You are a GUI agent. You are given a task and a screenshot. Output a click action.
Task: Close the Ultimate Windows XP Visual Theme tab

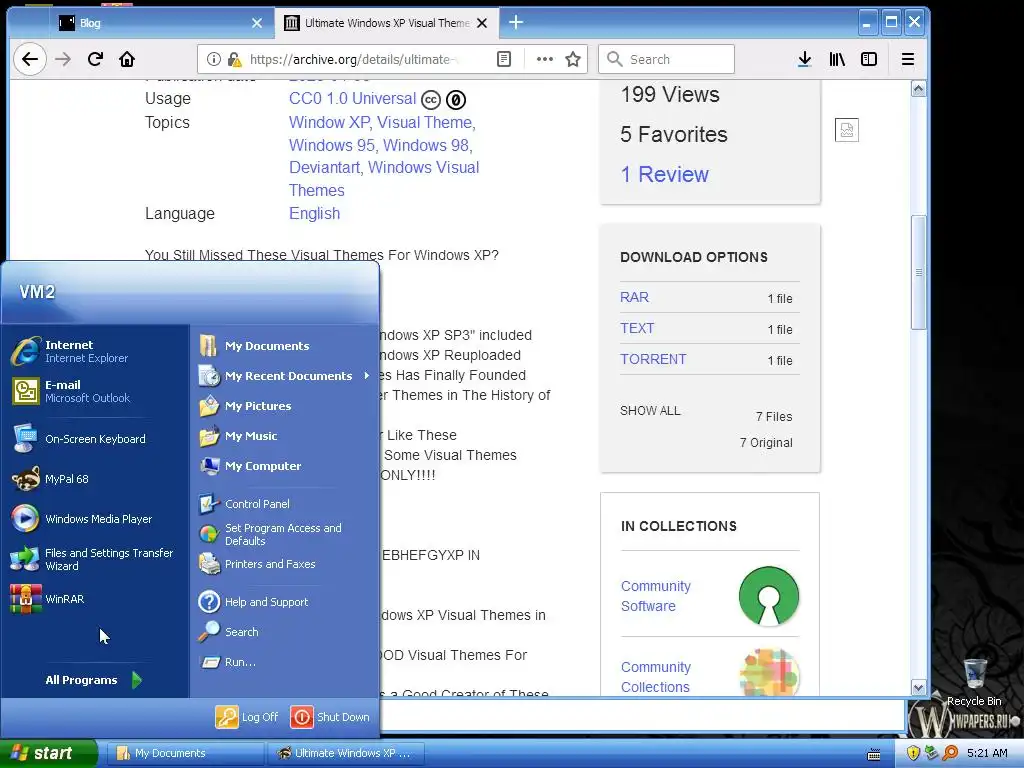(482, 23)
